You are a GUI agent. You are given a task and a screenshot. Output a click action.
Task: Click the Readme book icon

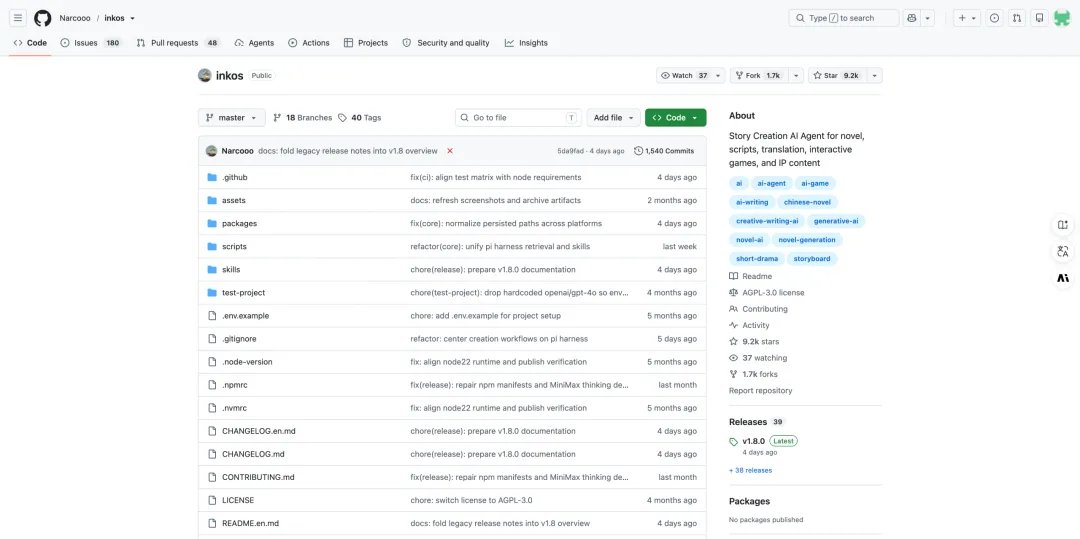pos(734,276)
